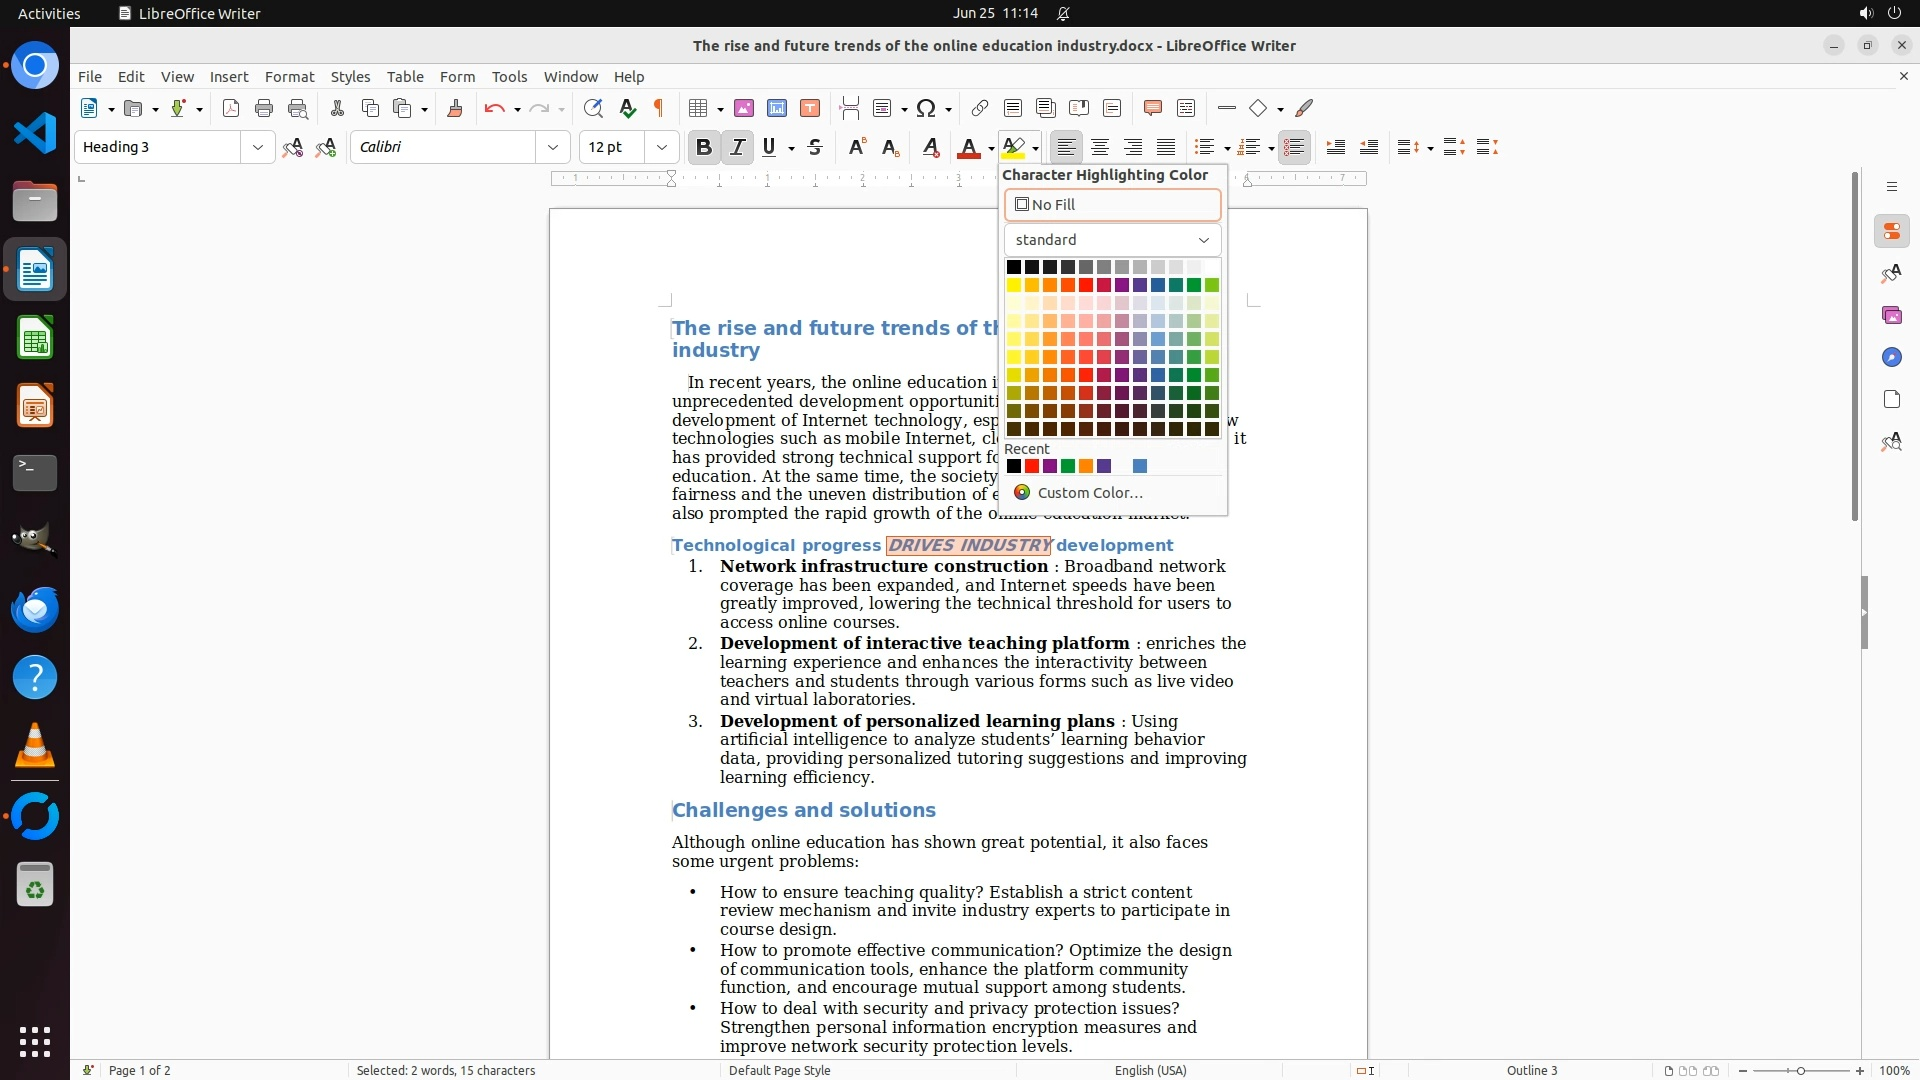The width and height of the screenshot is (1920, 1080).
Task: Click the Export as PDF icon
Action: (x=231, y=108)
